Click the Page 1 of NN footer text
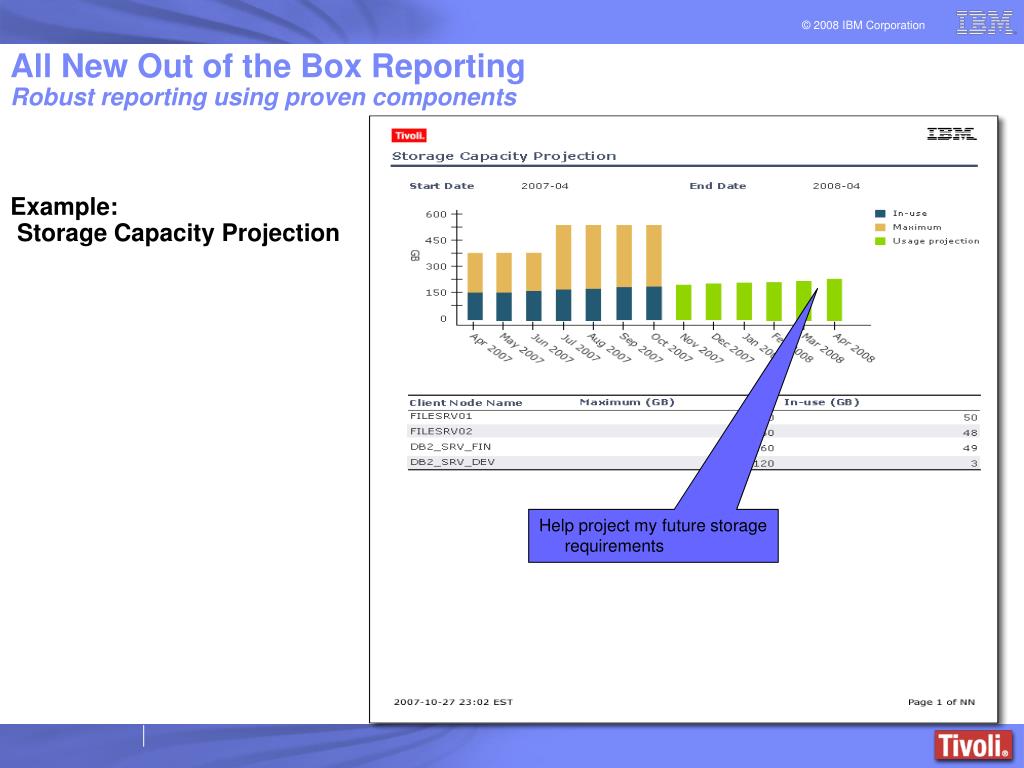This screenshot has height=768, width=1024. 940,702
